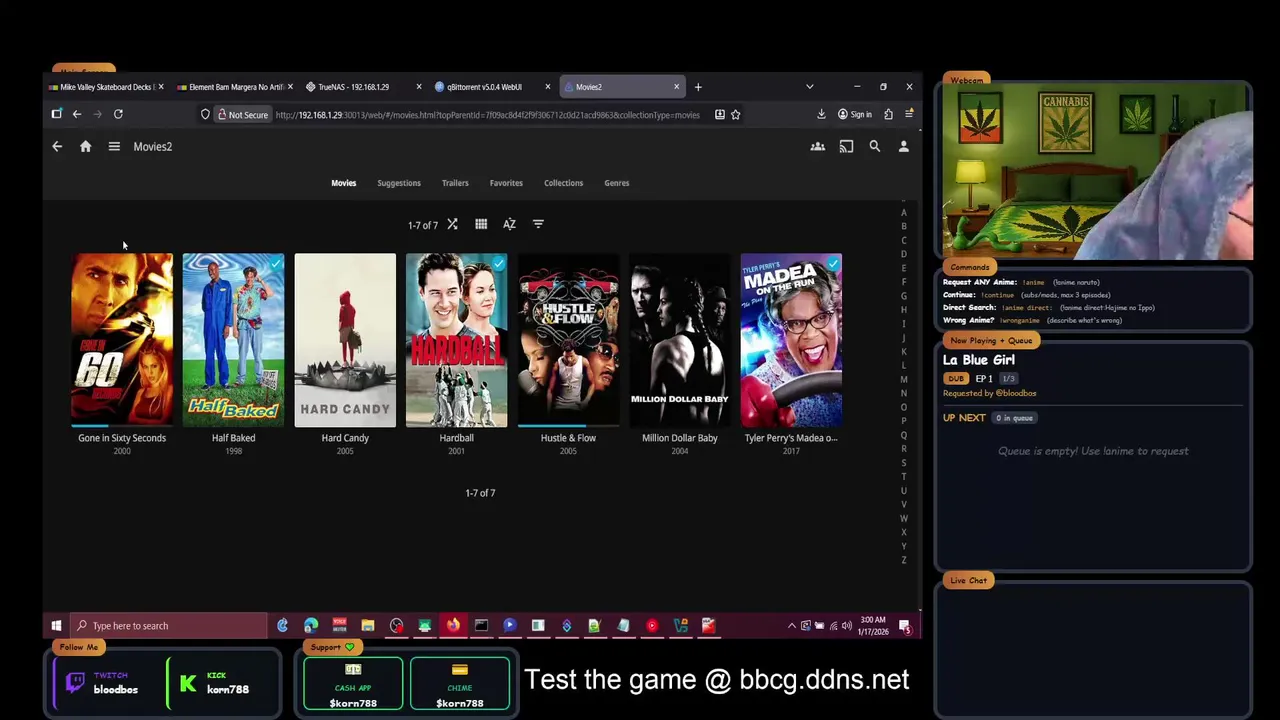Bookmark this page with the star icon
1280x720 pixels.
tap(735, 114)
